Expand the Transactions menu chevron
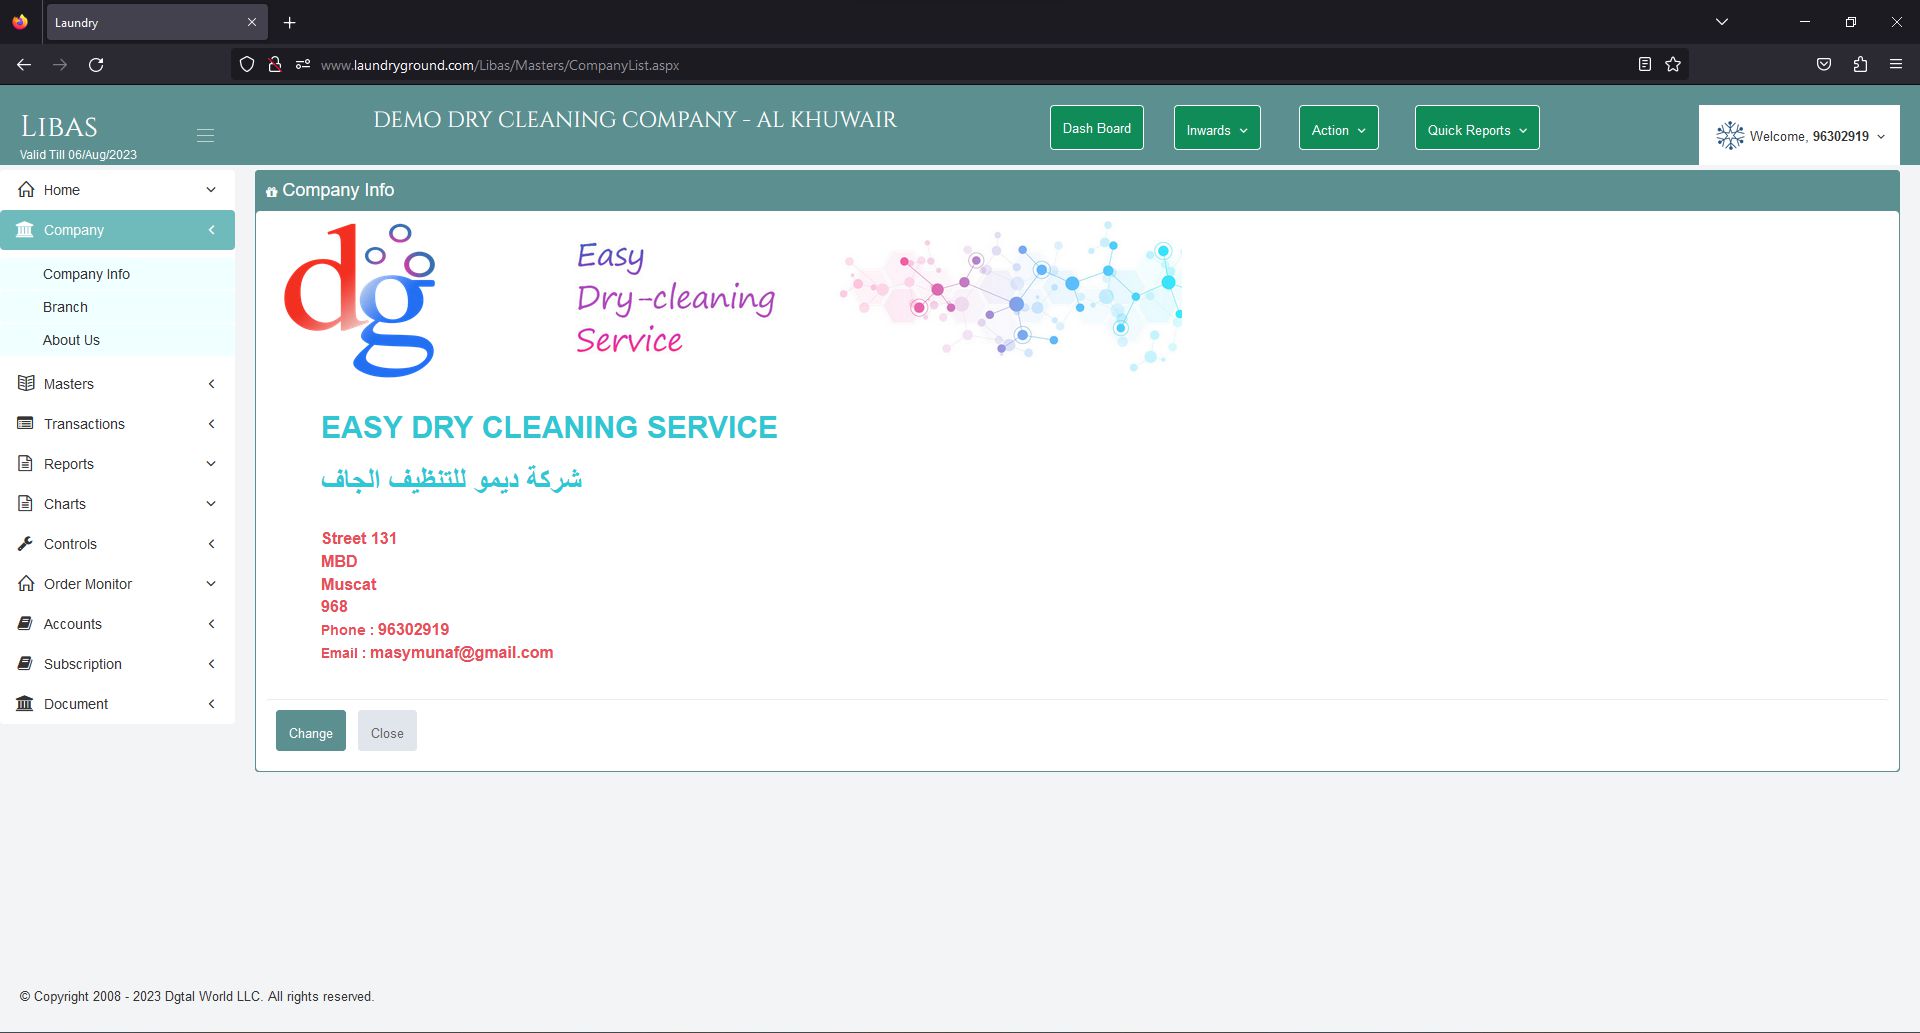 pyautogui.click(x=211, y=424)
